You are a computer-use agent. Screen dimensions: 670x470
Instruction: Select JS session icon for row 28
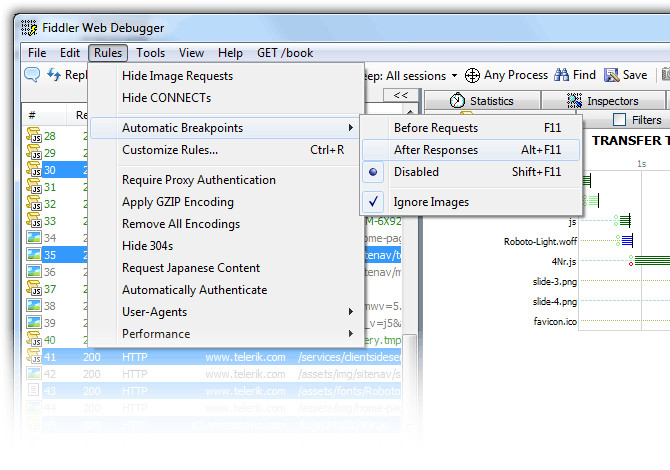click(x=34, y=135)
